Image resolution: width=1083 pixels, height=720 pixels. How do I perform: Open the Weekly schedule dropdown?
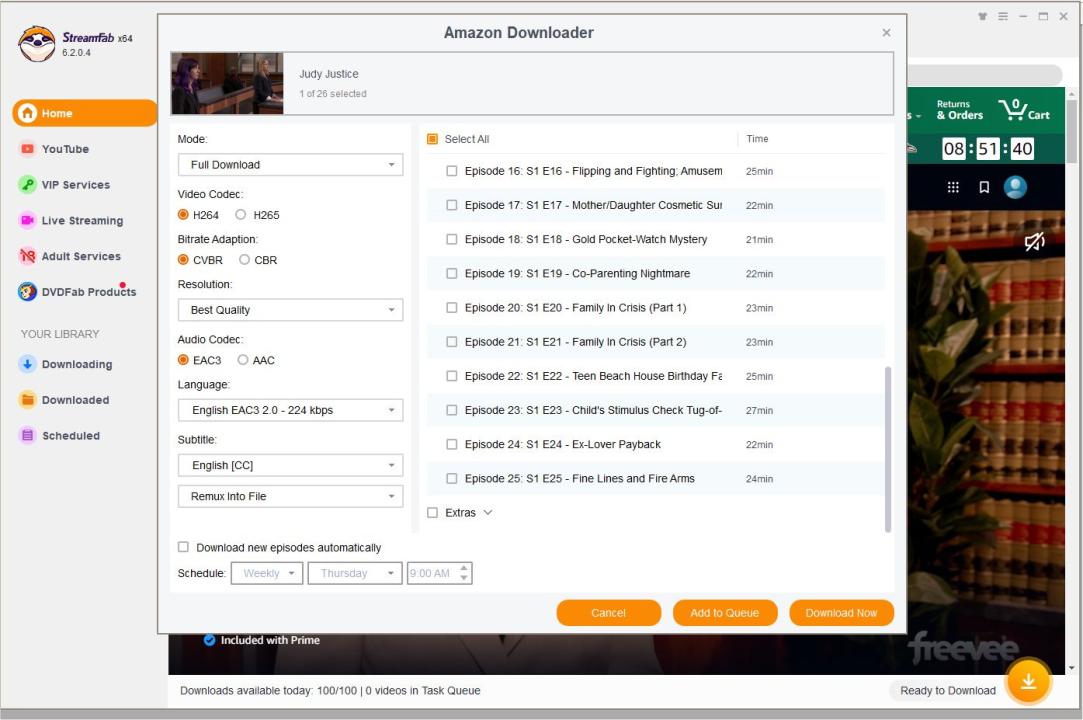(267, 574)
